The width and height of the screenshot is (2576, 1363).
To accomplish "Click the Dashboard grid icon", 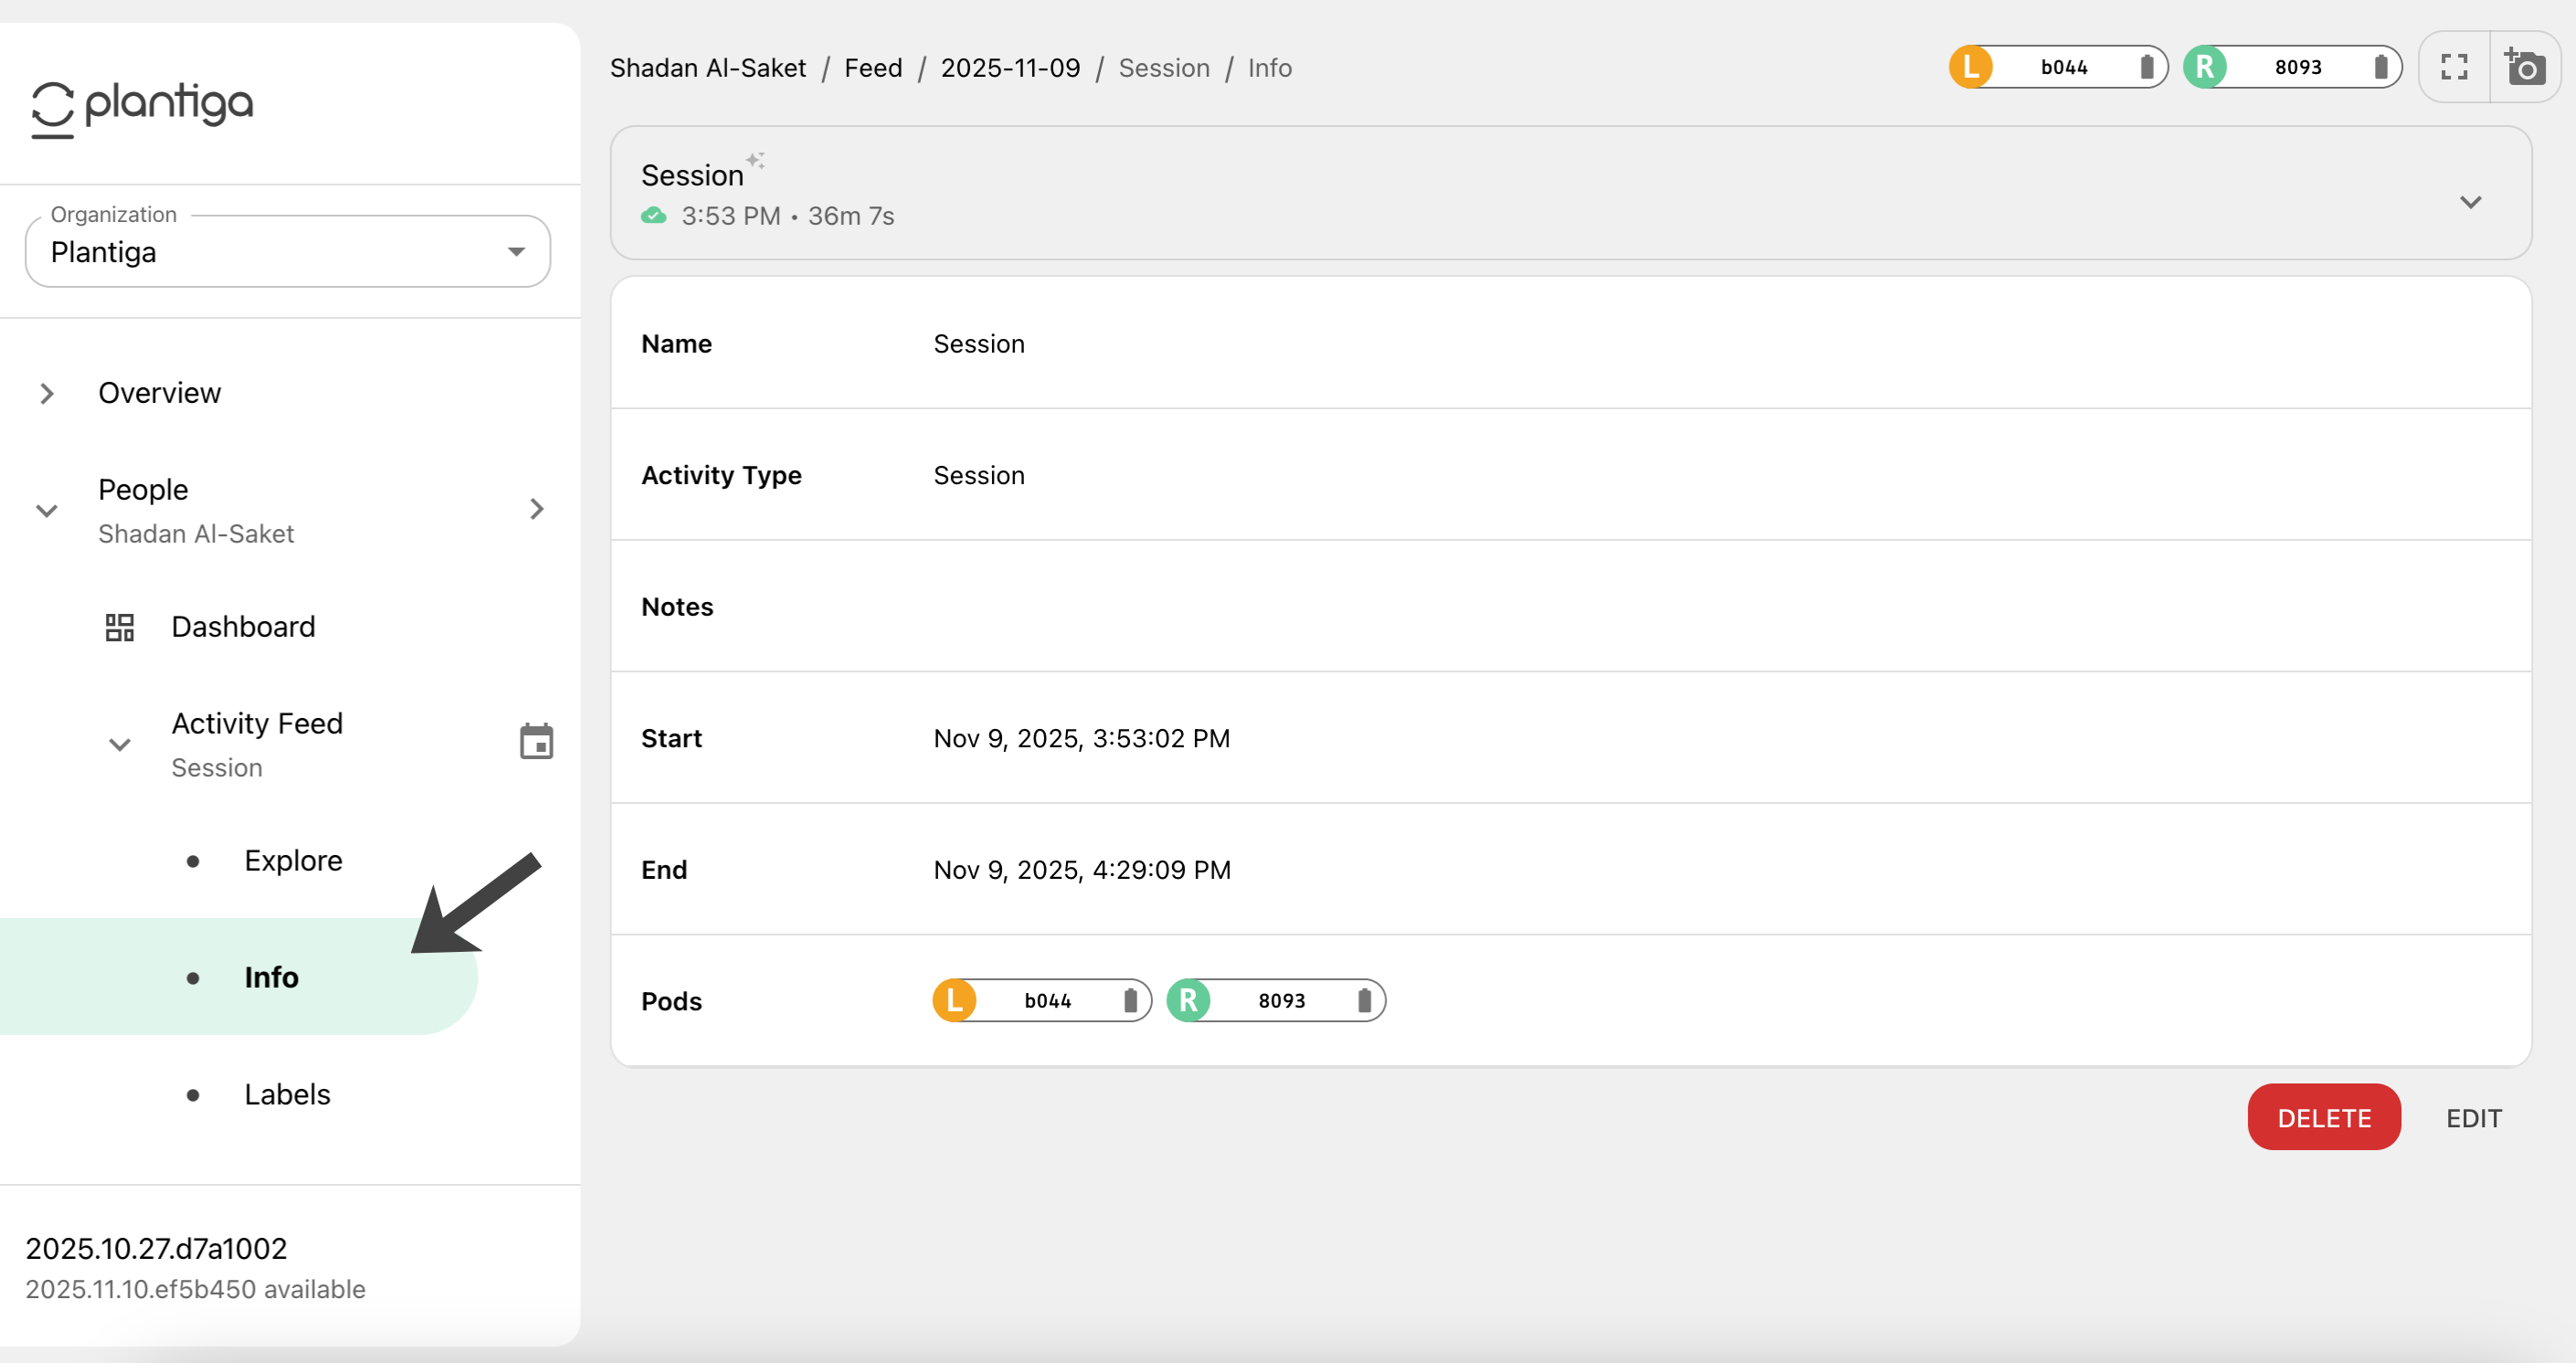I will 119,627.
